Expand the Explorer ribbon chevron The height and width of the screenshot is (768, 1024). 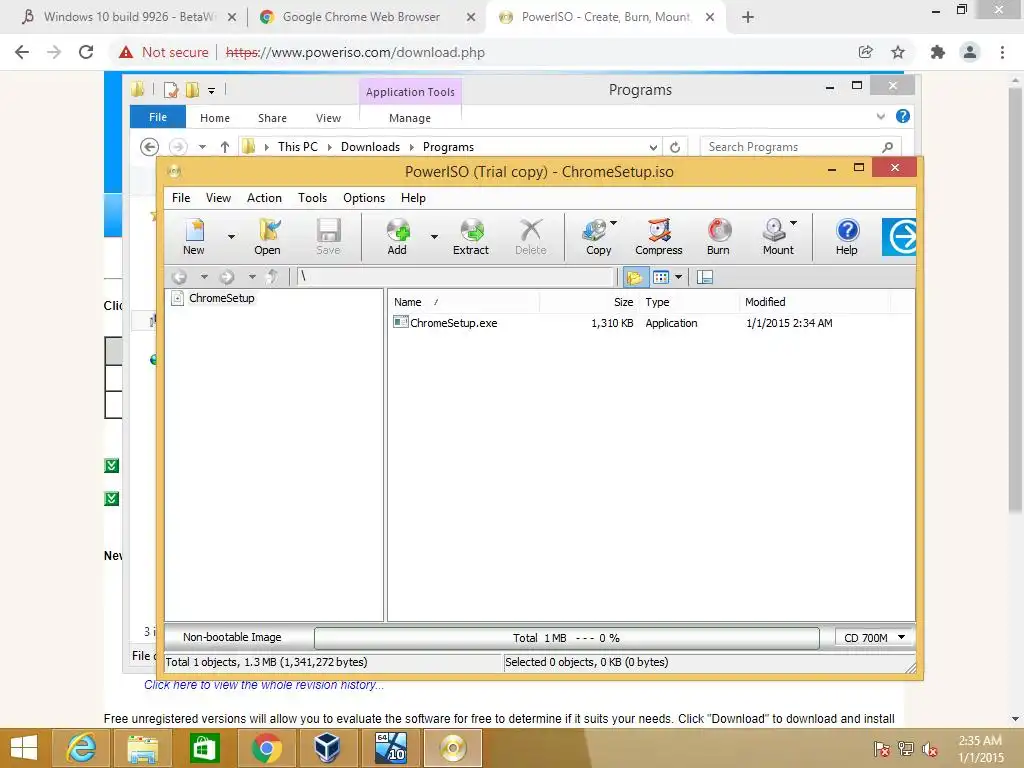[881, 116]
